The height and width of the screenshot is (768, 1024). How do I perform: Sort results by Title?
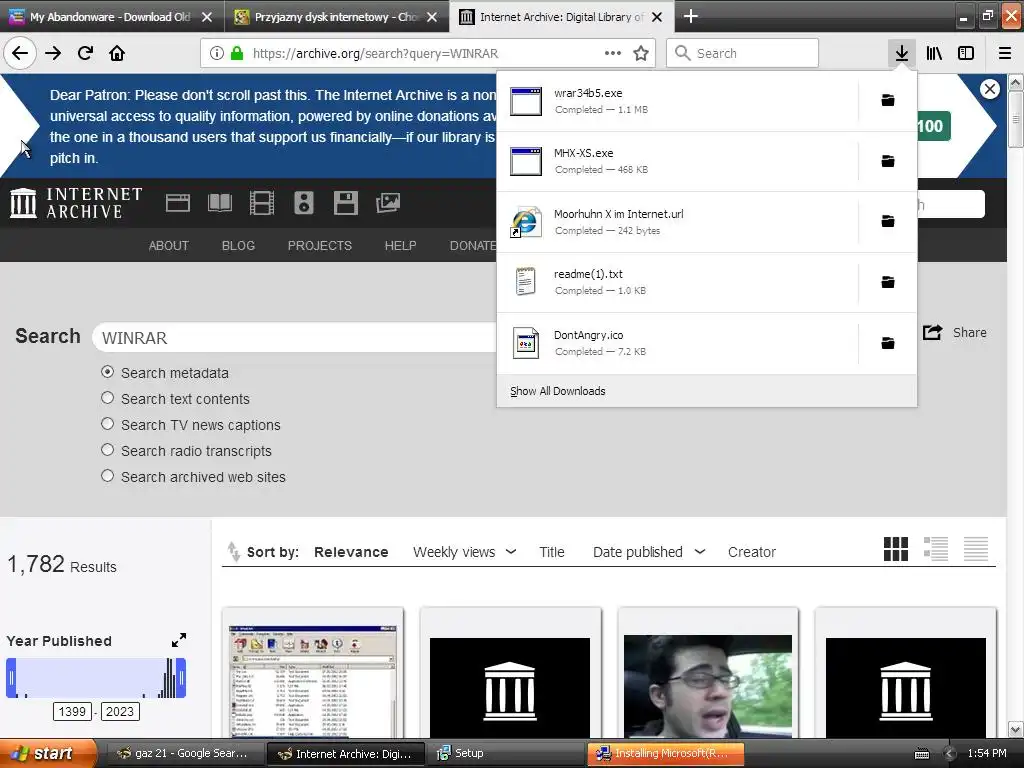(x=552, y=552)
